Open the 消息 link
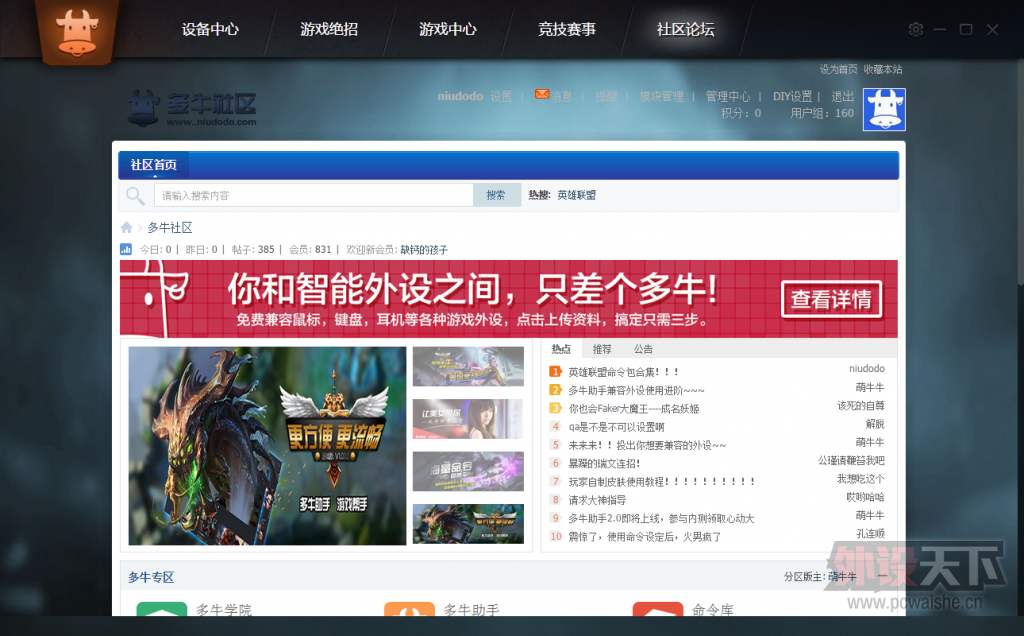The image size is (1024, 636). click(562, 96)
